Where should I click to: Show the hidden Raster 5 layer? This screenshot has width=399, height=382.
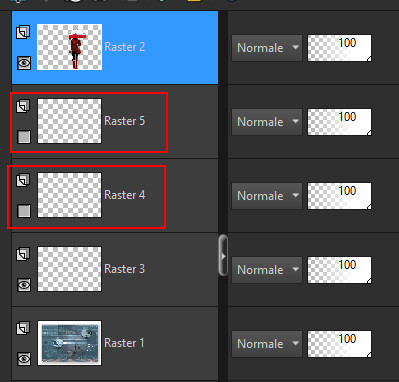[x=24, y=137]
